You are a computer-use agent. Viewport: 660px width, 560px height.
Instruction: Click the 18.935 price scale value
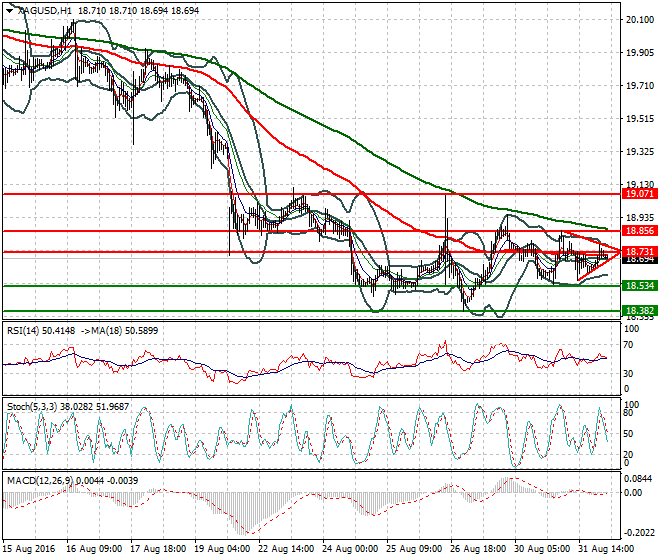coord(640,218)
